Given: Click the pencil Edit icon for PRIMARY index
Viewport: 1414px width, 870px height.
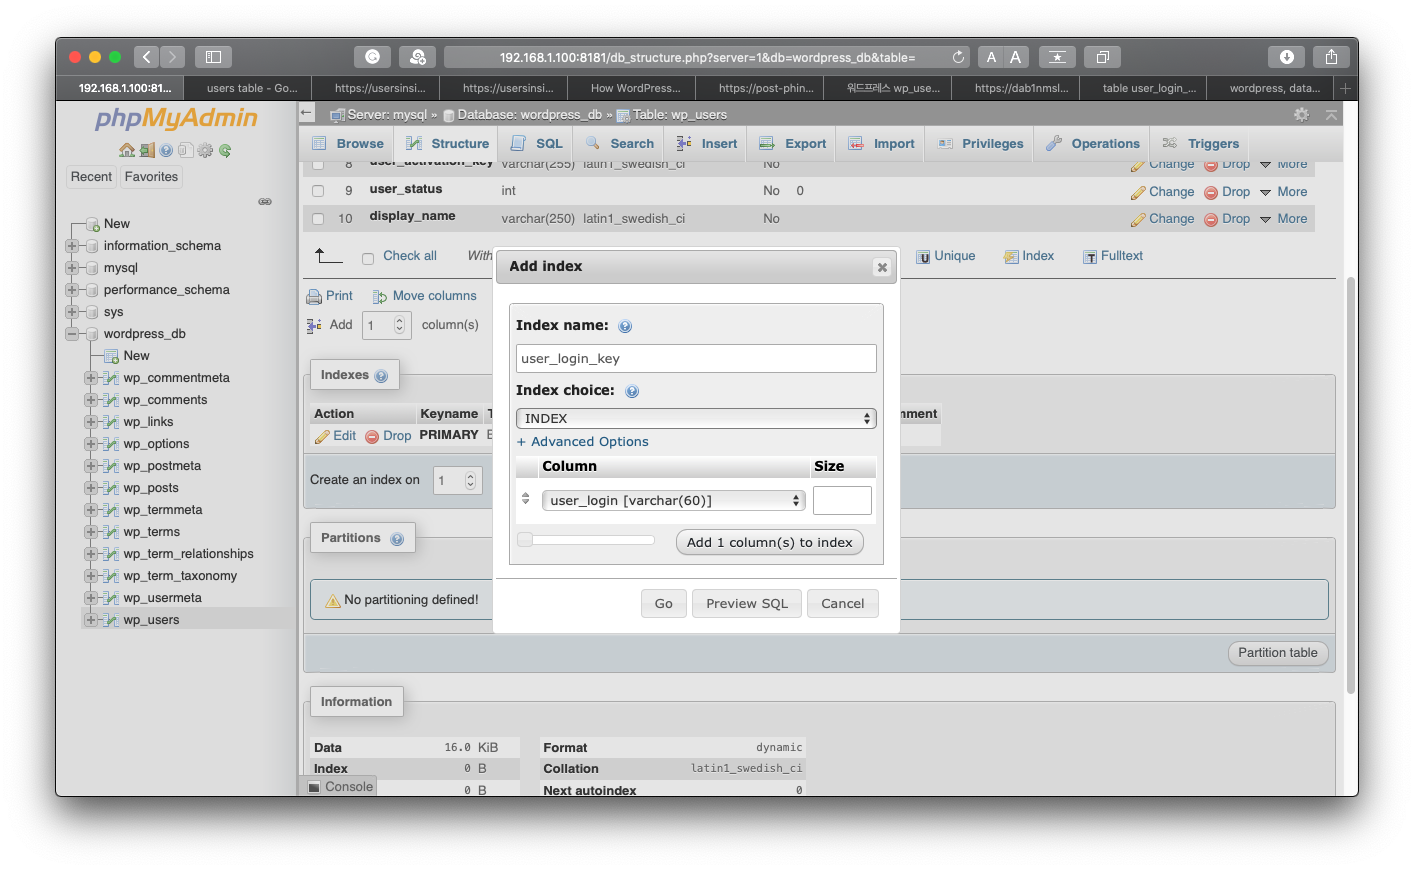Looking at the screenshot, I should (x=322, y=437).
